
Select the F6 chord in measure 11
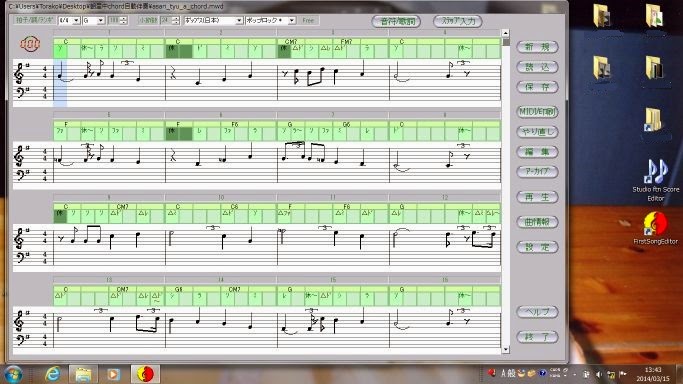[x=347, y=207]
